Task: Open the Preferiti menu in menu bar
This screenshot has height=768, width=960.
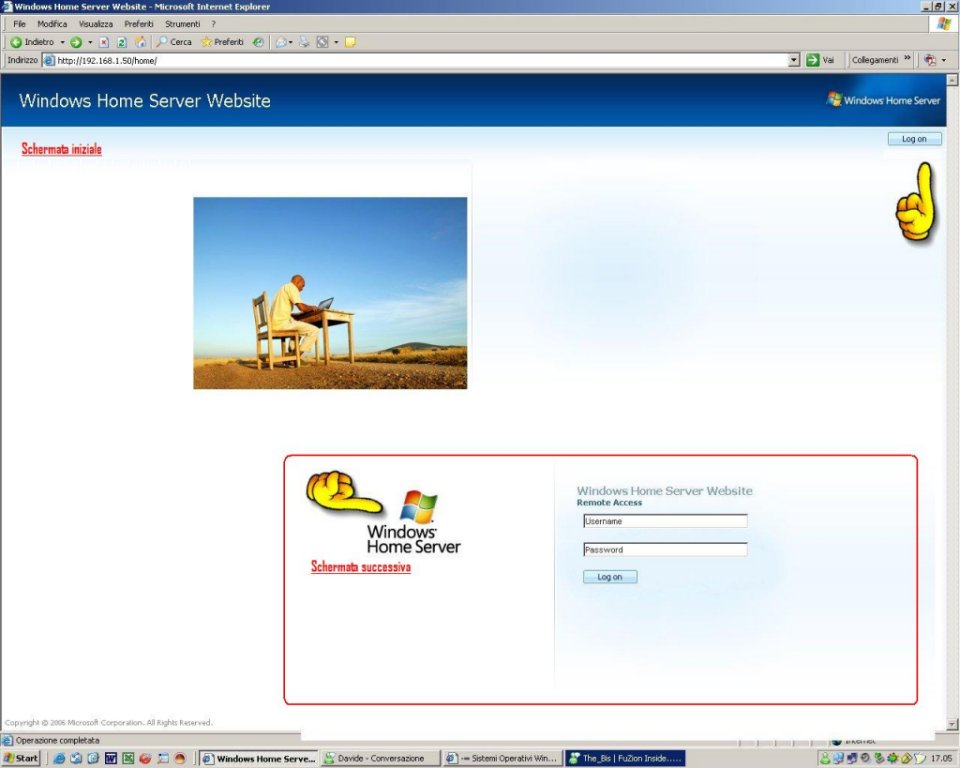Action: coord(139,24)
